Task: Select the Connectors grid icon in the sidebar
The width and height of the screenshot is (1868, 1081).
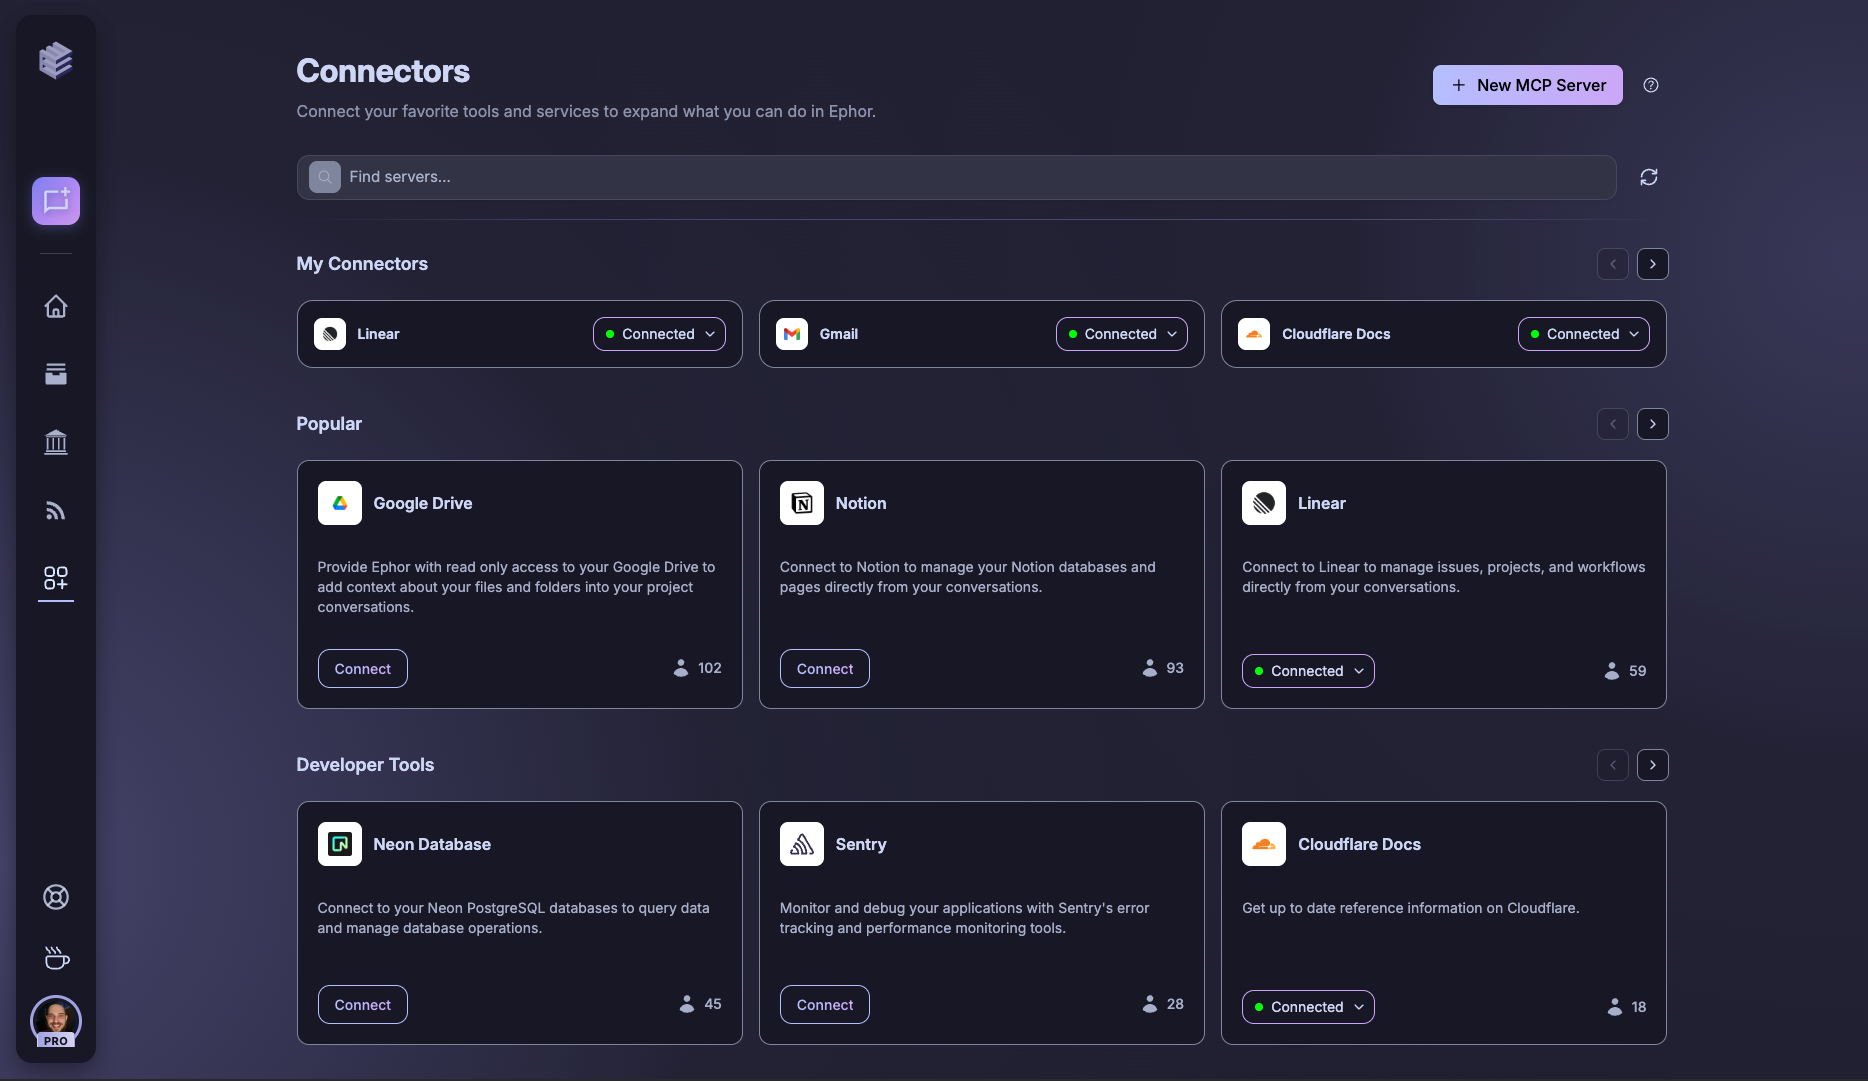Action: click(x=55, y=578)
